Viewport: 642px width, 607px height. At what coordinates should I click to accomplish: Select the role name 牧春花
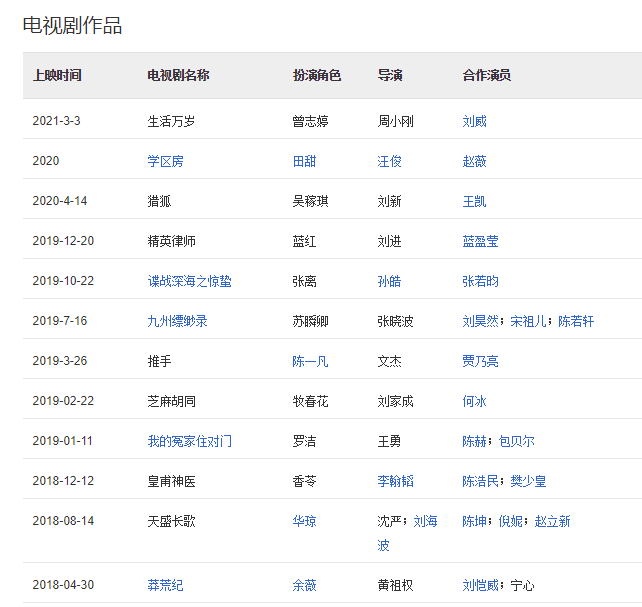(310, 401)
